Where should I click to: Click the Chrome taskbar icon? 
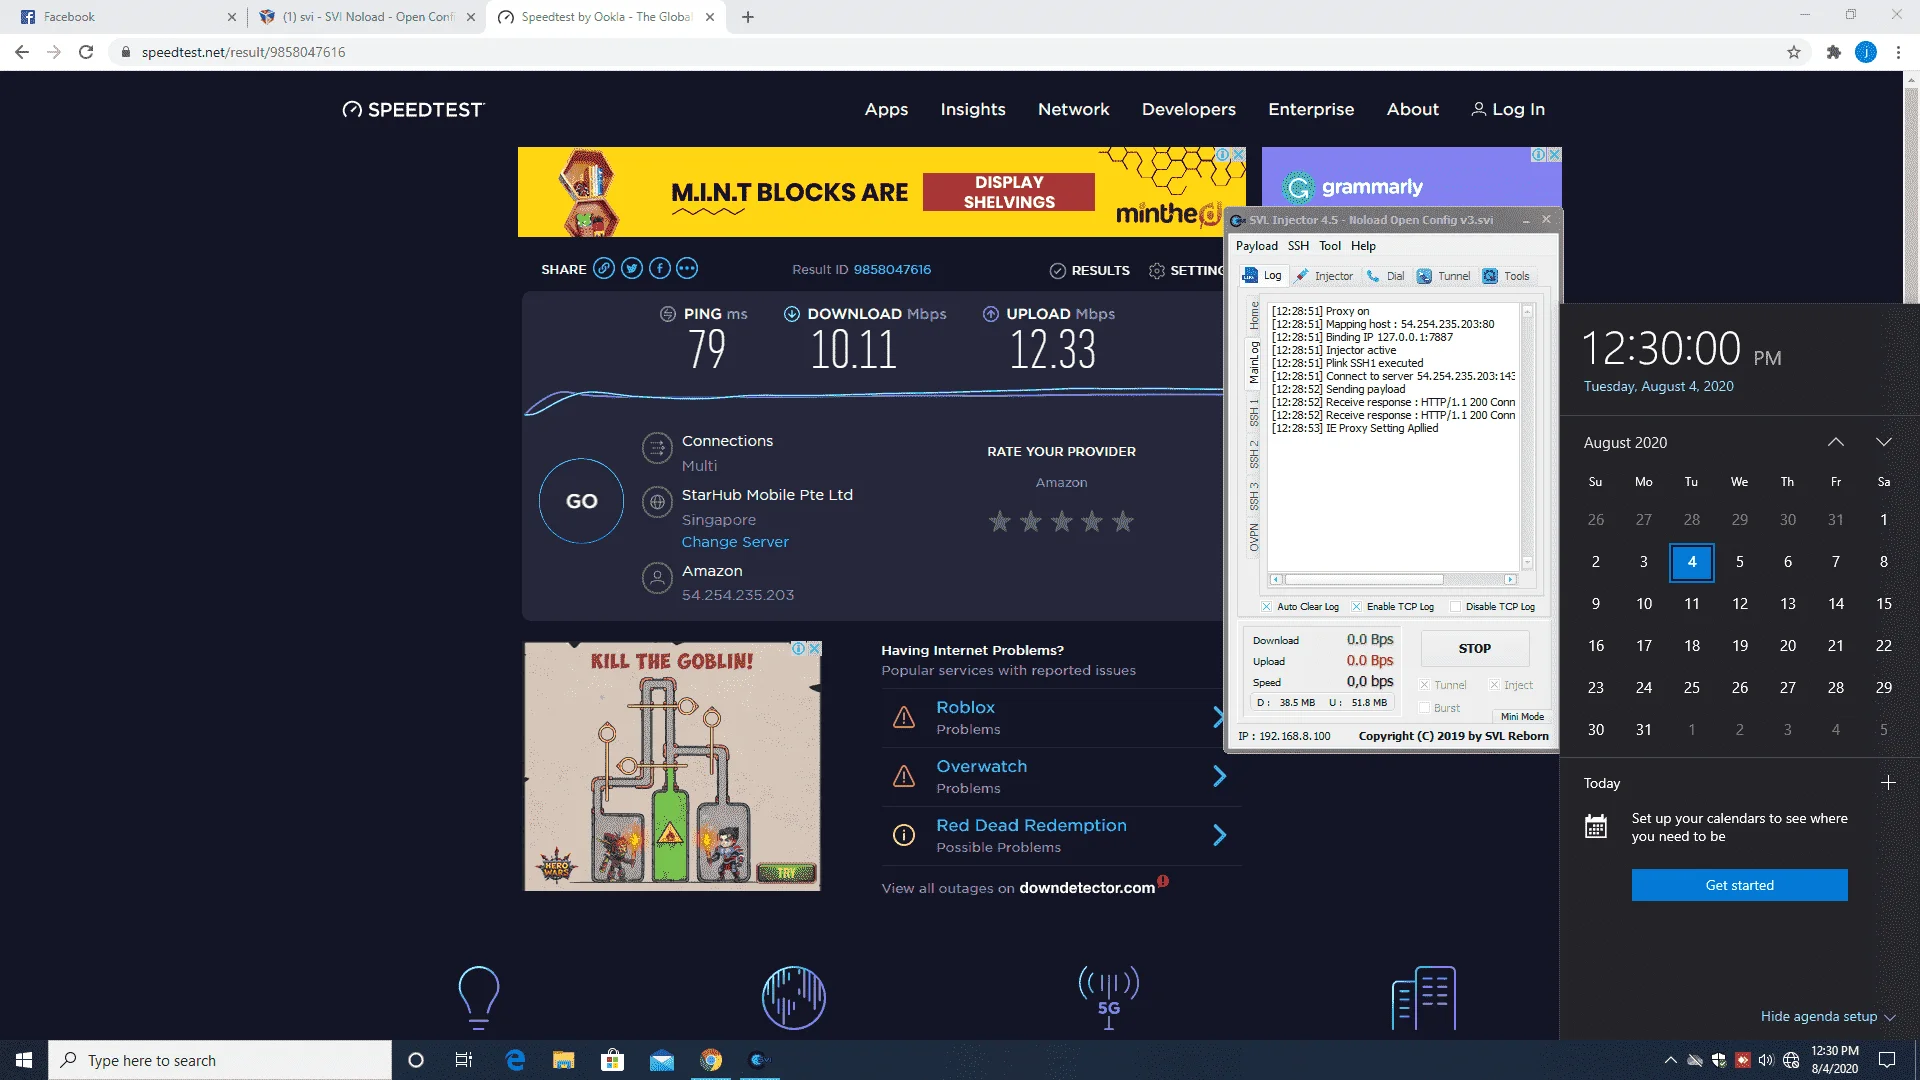pos(711,1060)
